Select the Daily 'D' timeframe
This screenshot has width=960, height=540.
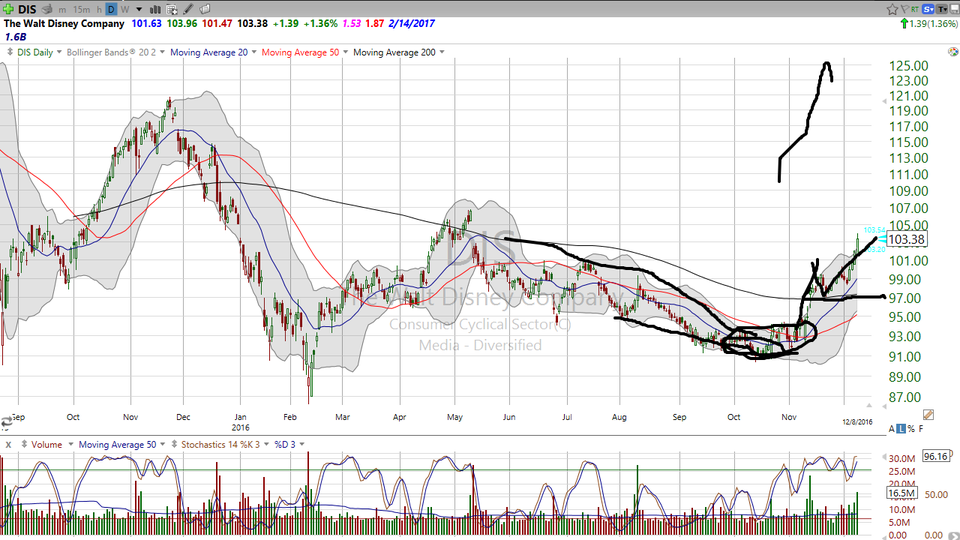(x=111, y=9)
